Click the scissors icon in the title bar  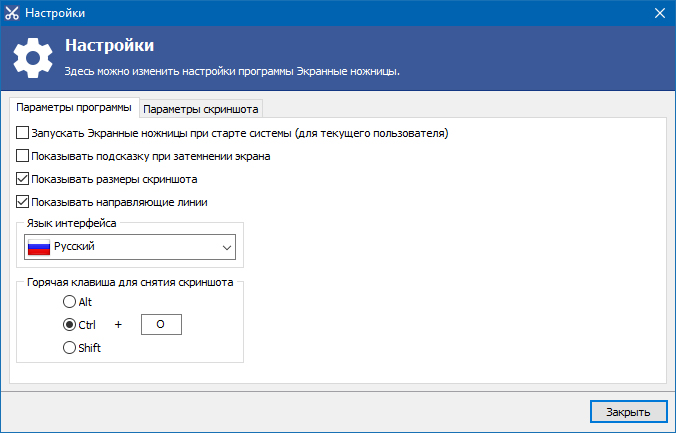click(15, 13)
